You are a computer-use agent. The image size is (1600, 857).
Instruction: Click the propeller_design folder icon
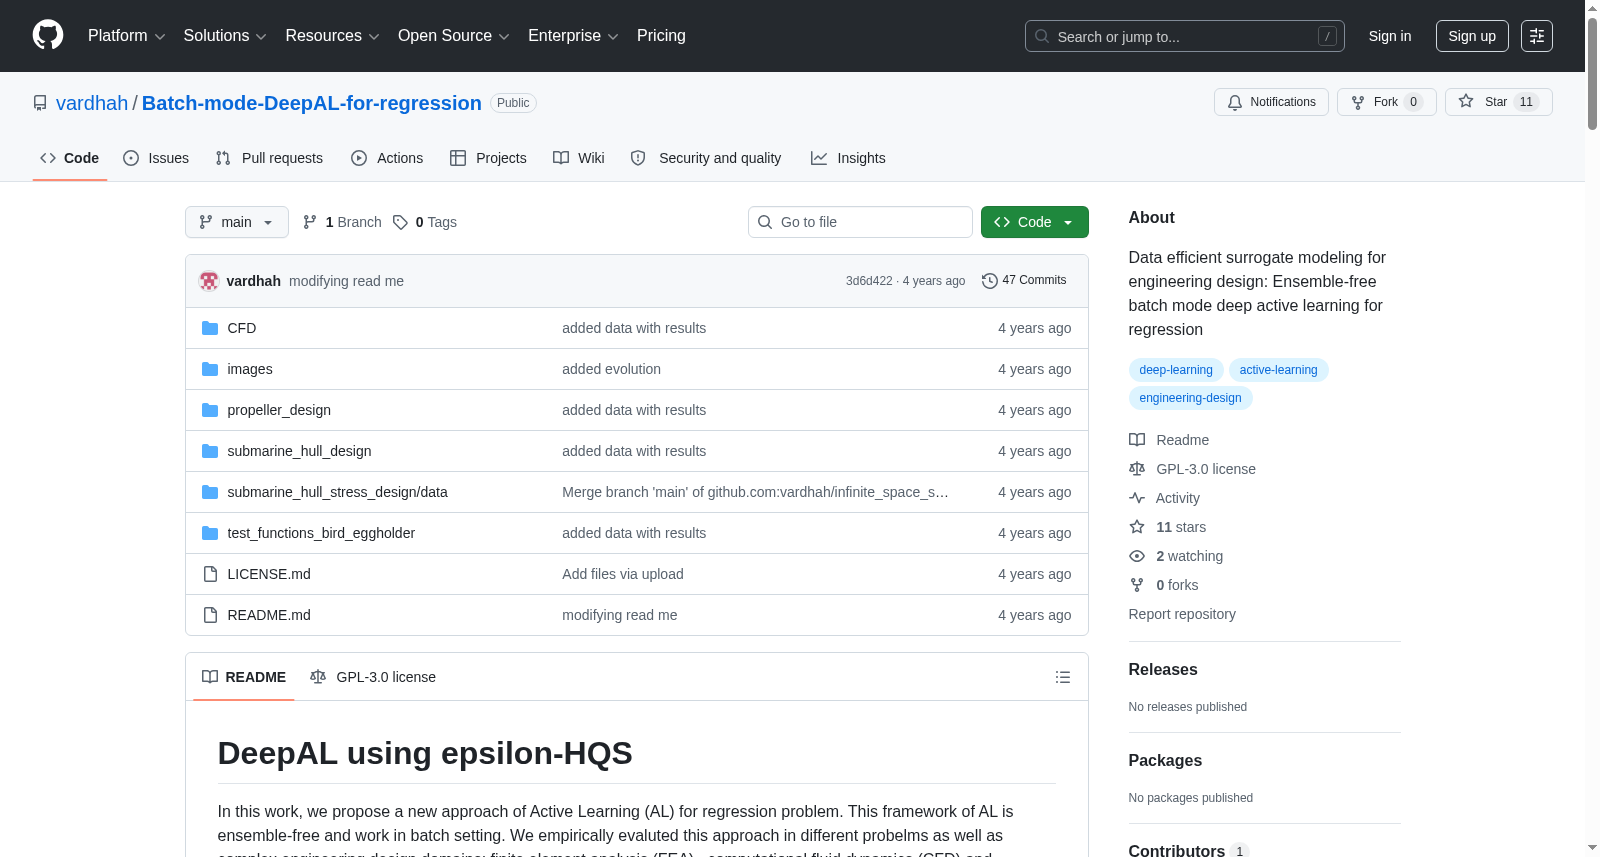point(210,410)
